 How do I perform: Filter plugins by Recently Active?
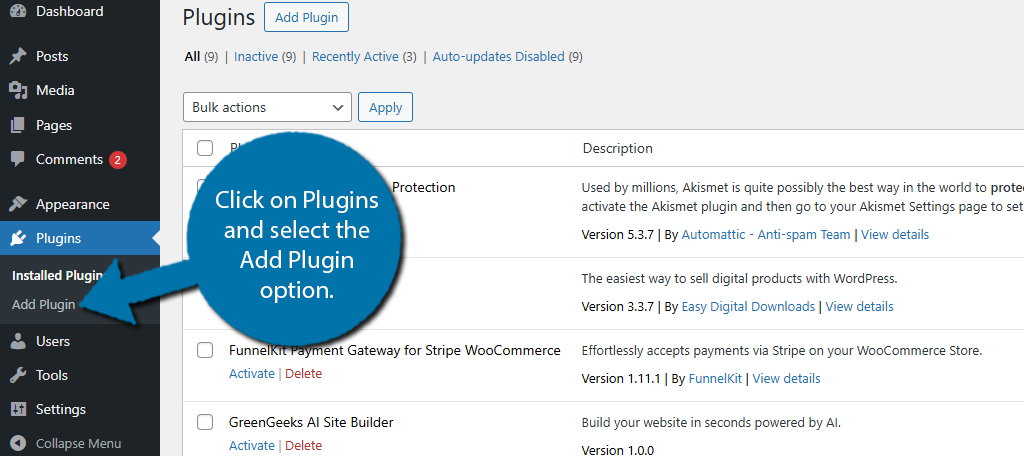pyautogui.click(x=355, y=57)
